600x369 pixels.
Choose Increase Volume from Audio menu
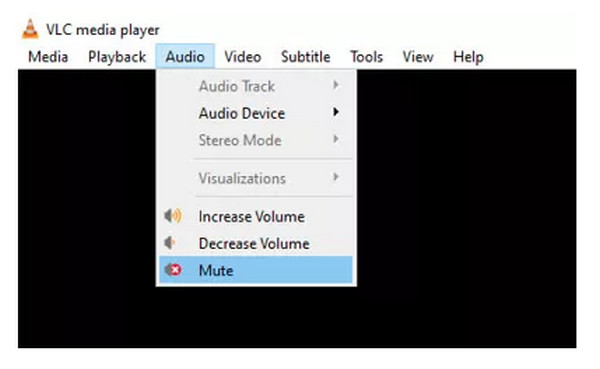tap(256, 217)
